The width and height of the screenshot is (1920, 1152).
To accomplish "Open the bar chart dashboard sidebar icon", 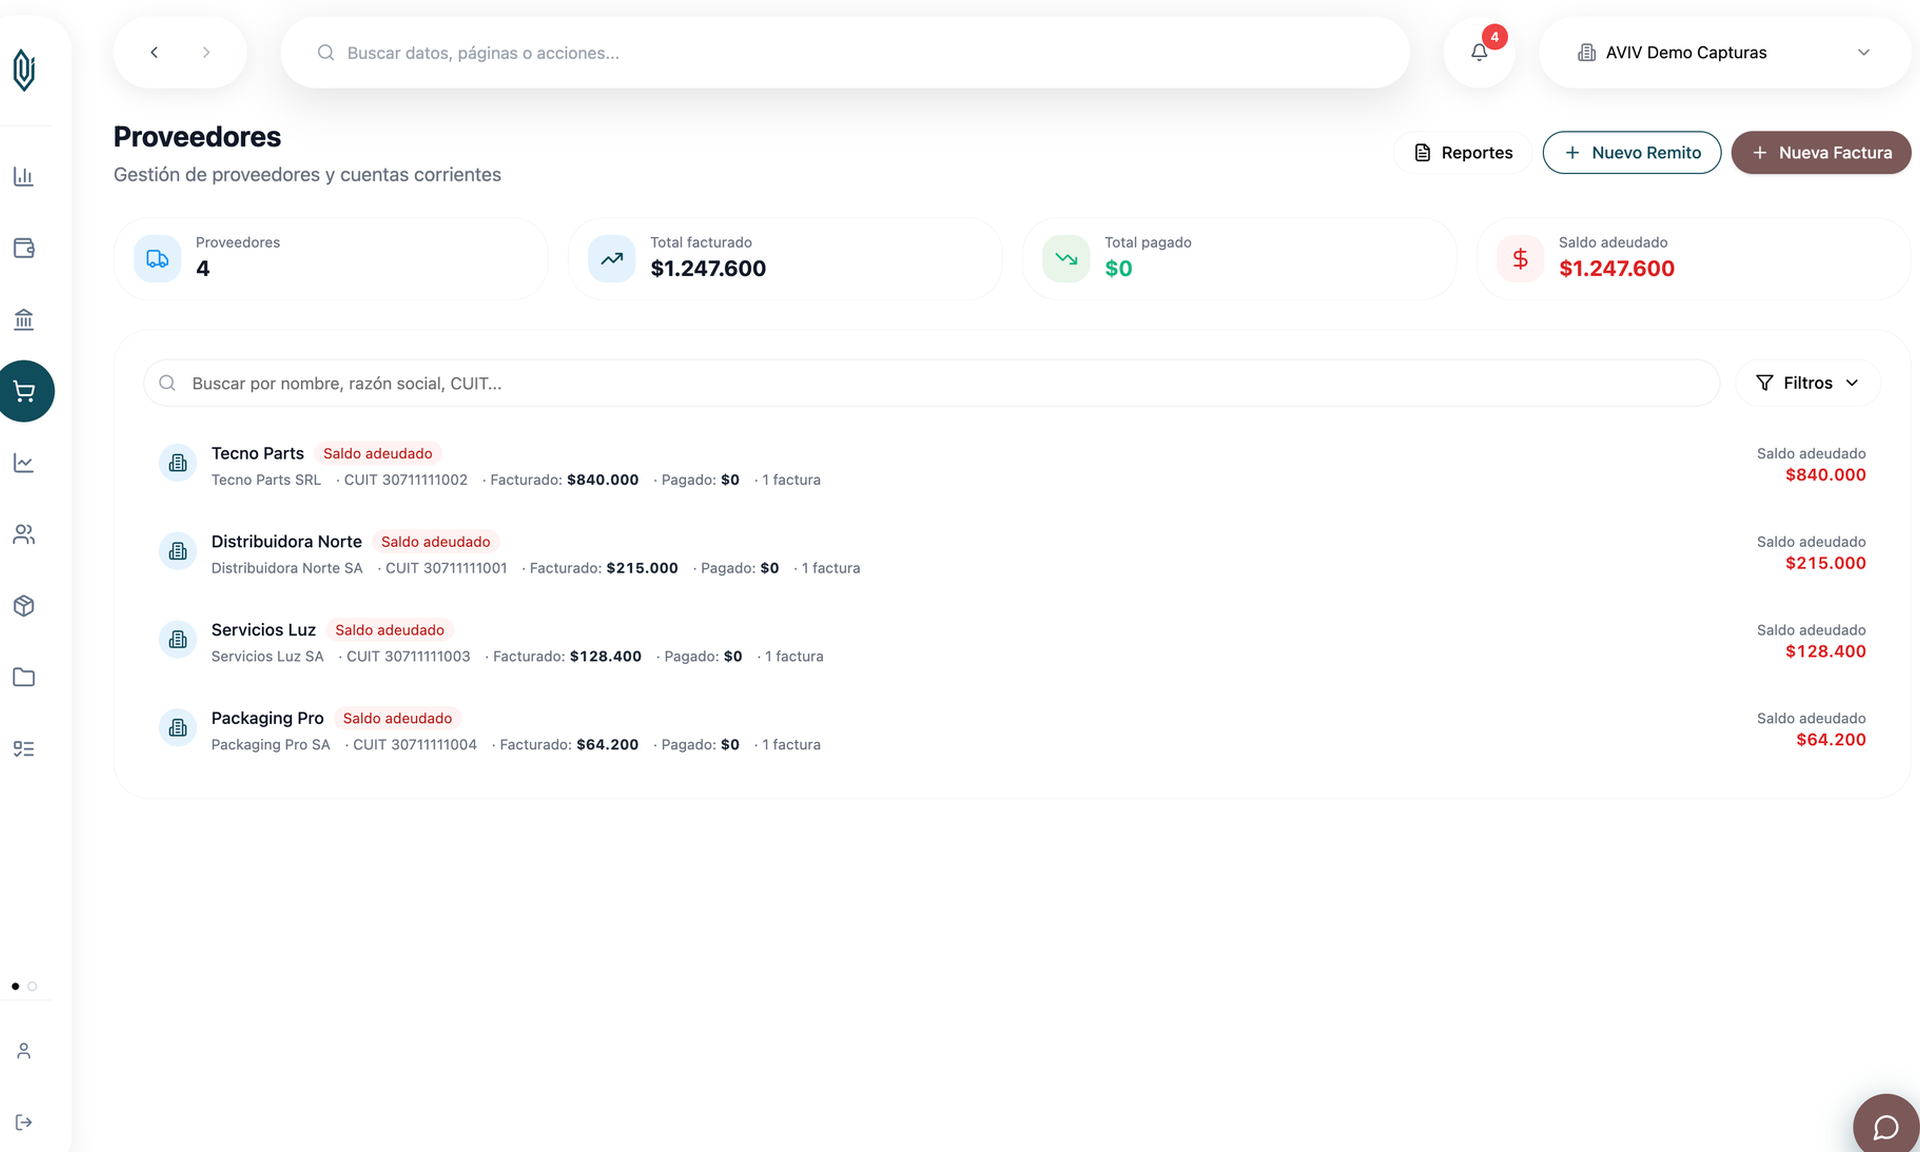I will click(24, 177).
